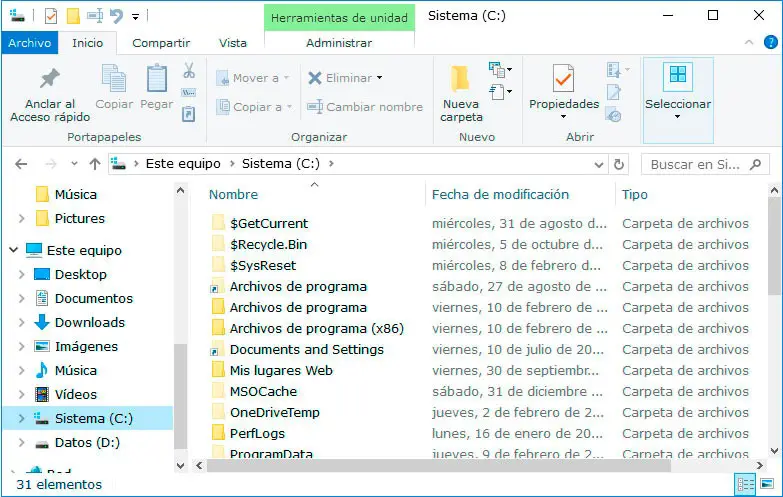The width and height of the screenshot is (783, 497).
Task: Click the Edit icon in Abrir group
Action: (x=614, y=92)
